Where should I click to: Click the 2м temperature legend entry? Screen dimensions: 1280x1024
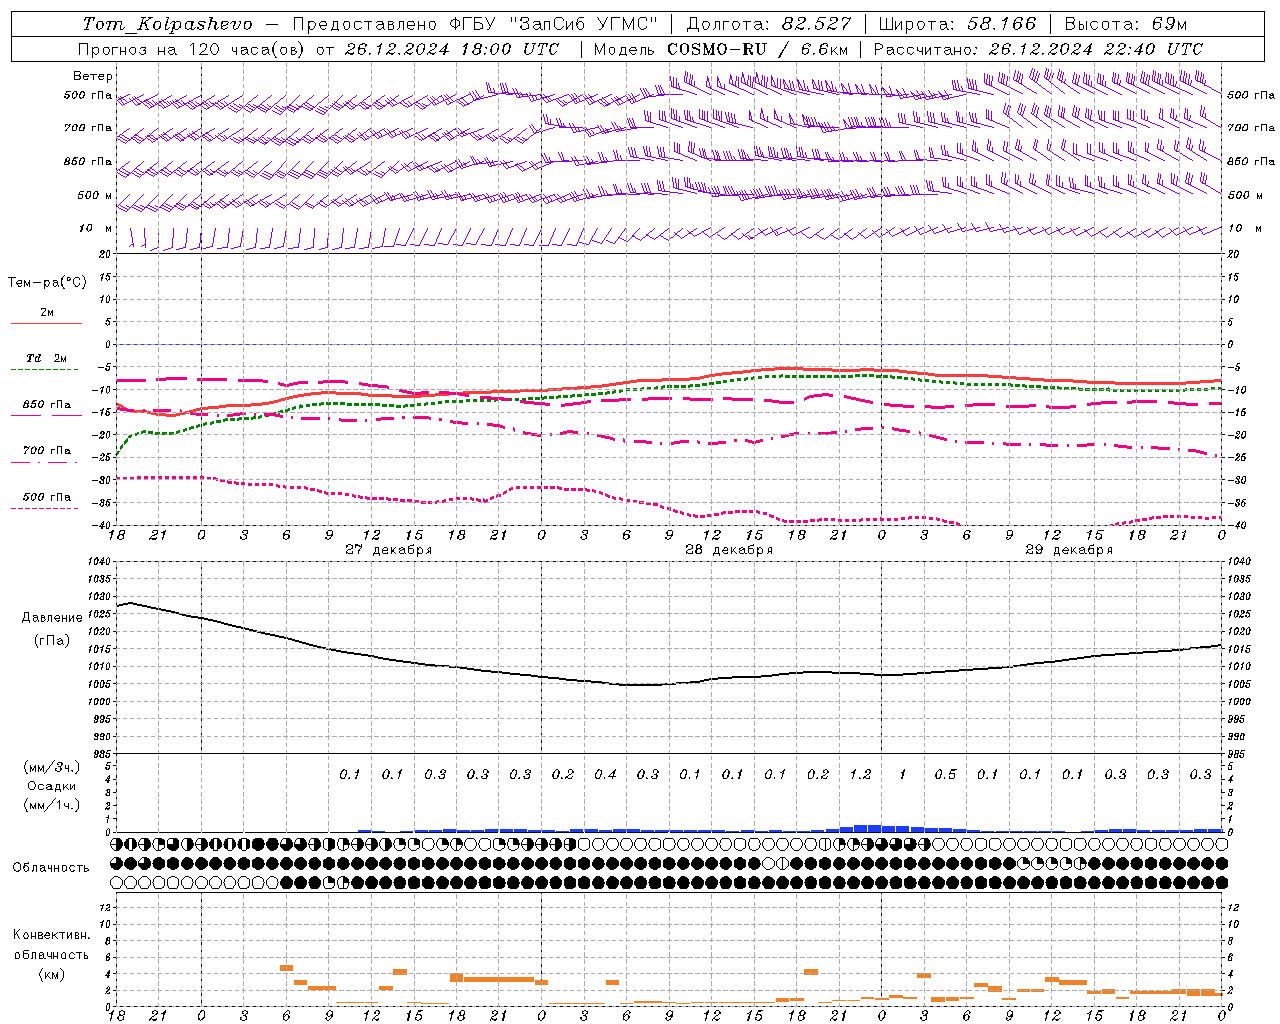tap(47, 313)
